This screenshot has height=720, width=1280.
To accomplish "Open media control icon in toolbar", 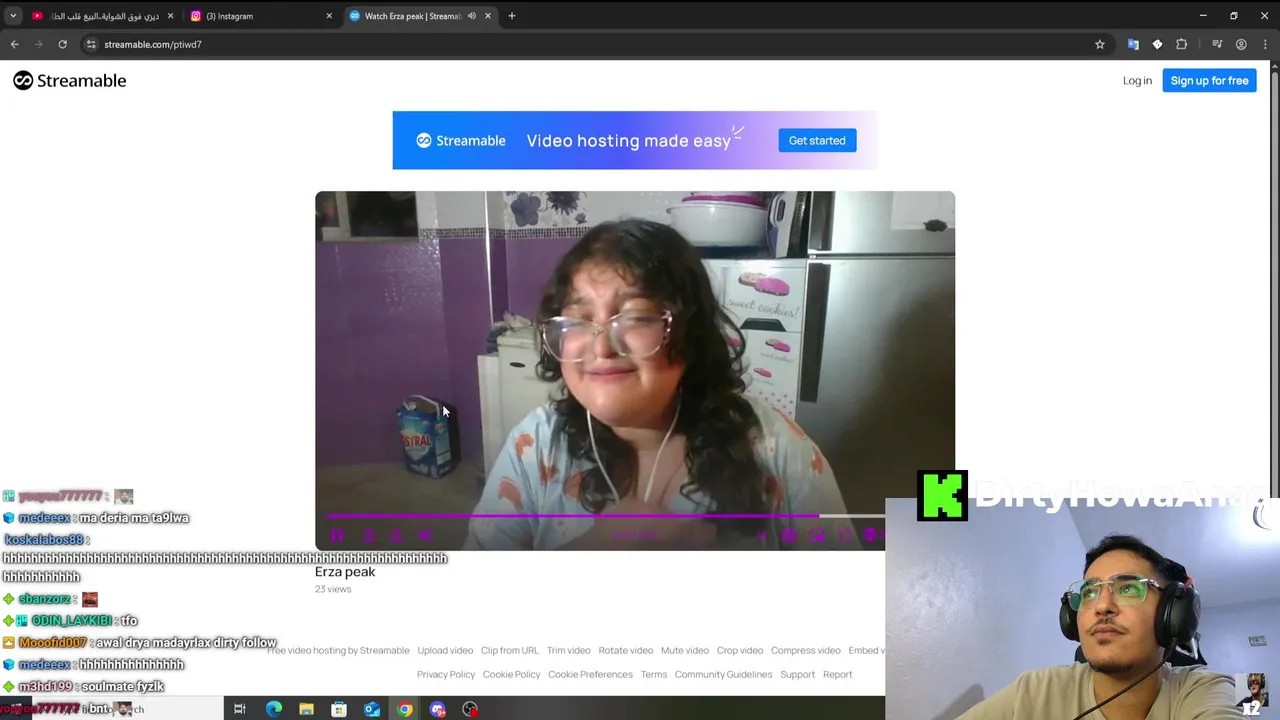I will point(1217,44).
